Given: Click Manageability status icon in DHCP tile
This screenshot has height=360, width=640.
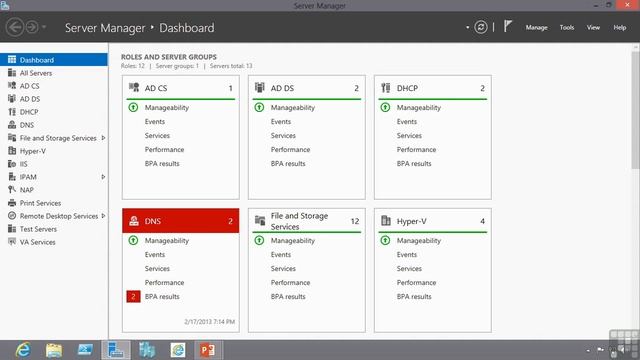Looking at the screenshot, I should [385, 107].
